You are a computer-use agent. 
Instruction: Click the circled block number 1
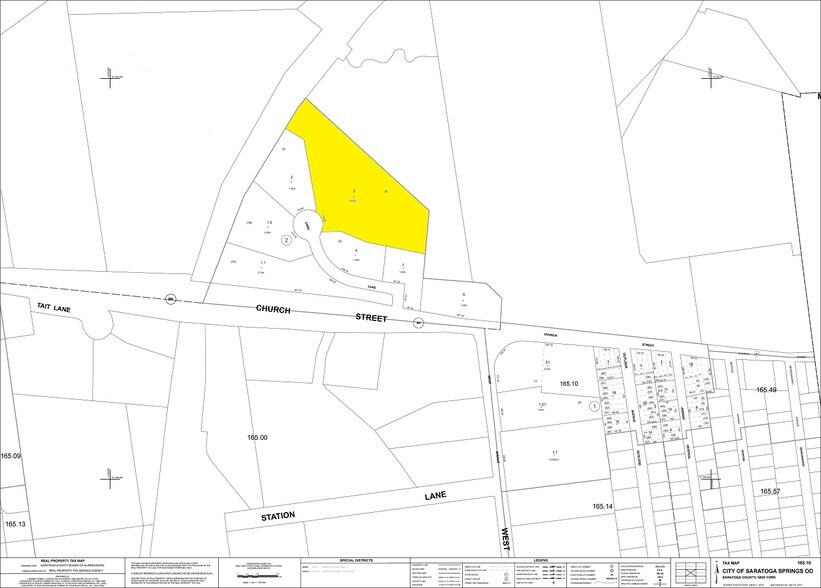tap(593, 406)
